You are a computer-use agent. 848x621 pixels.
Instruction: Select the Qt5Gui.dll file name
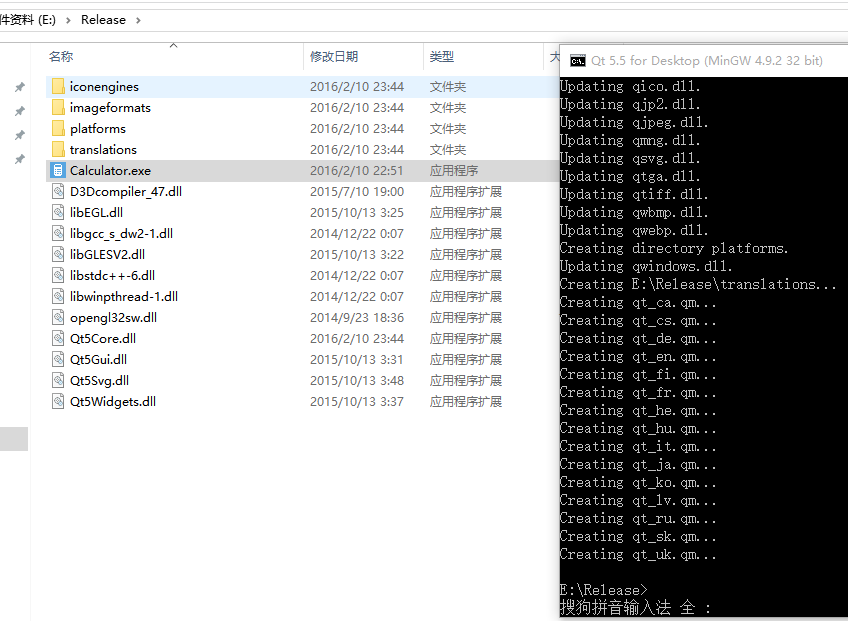click(98, 360)
